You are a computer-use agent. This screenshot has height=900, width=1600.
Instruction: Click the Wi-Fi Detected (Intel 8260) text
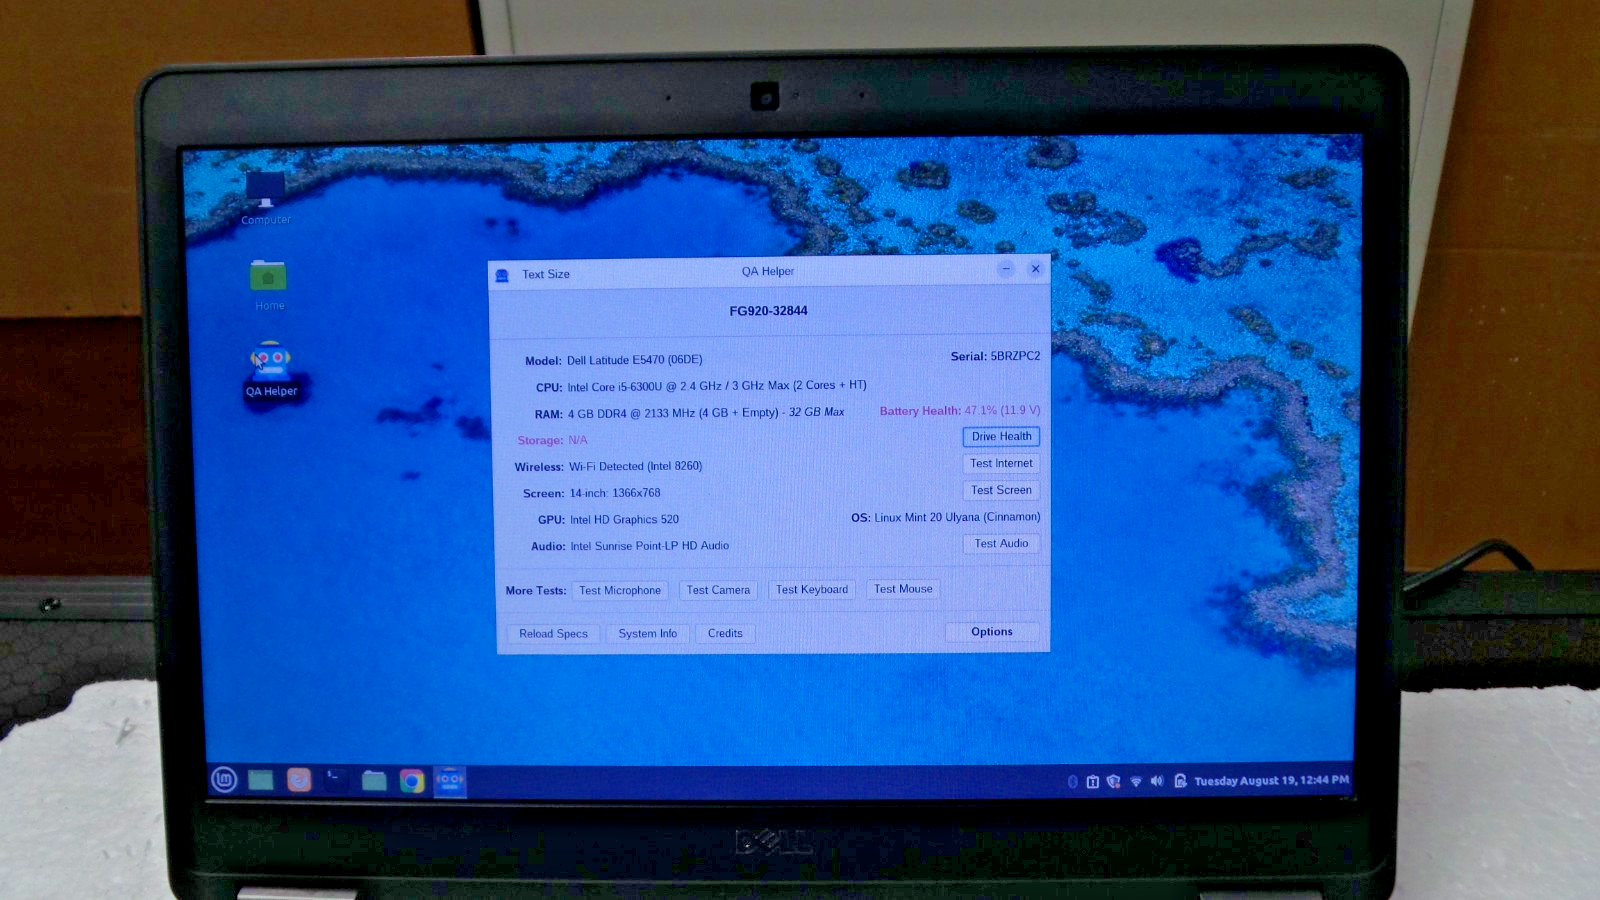pos(635,467)
